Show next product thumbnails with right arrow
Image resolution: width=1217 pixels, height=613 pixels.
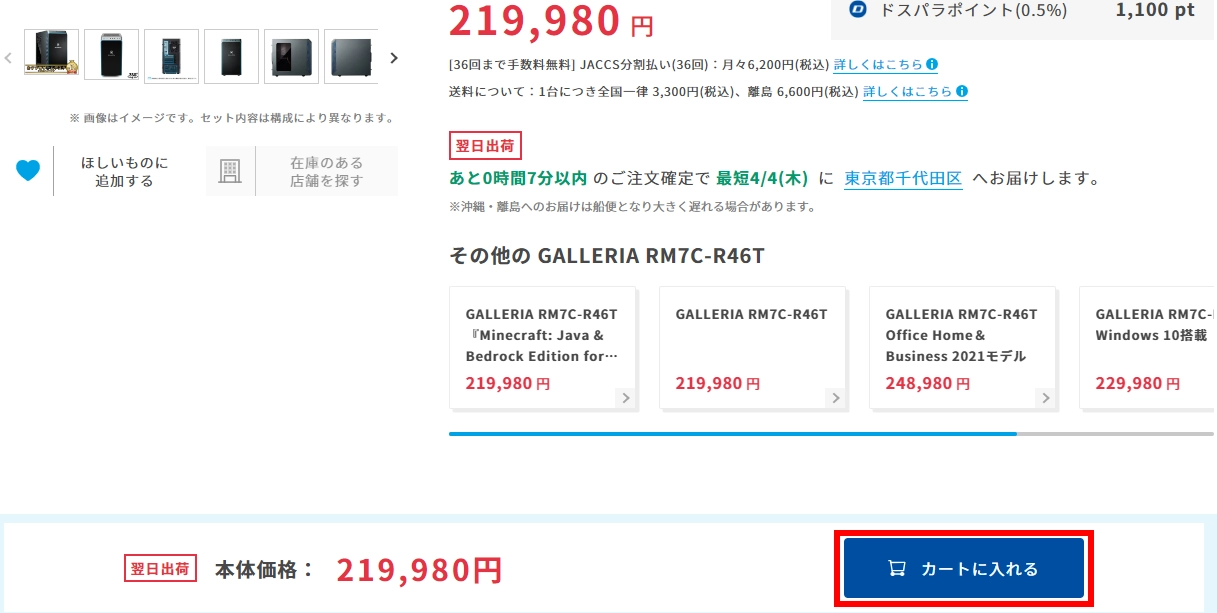(x=394, y=58)
